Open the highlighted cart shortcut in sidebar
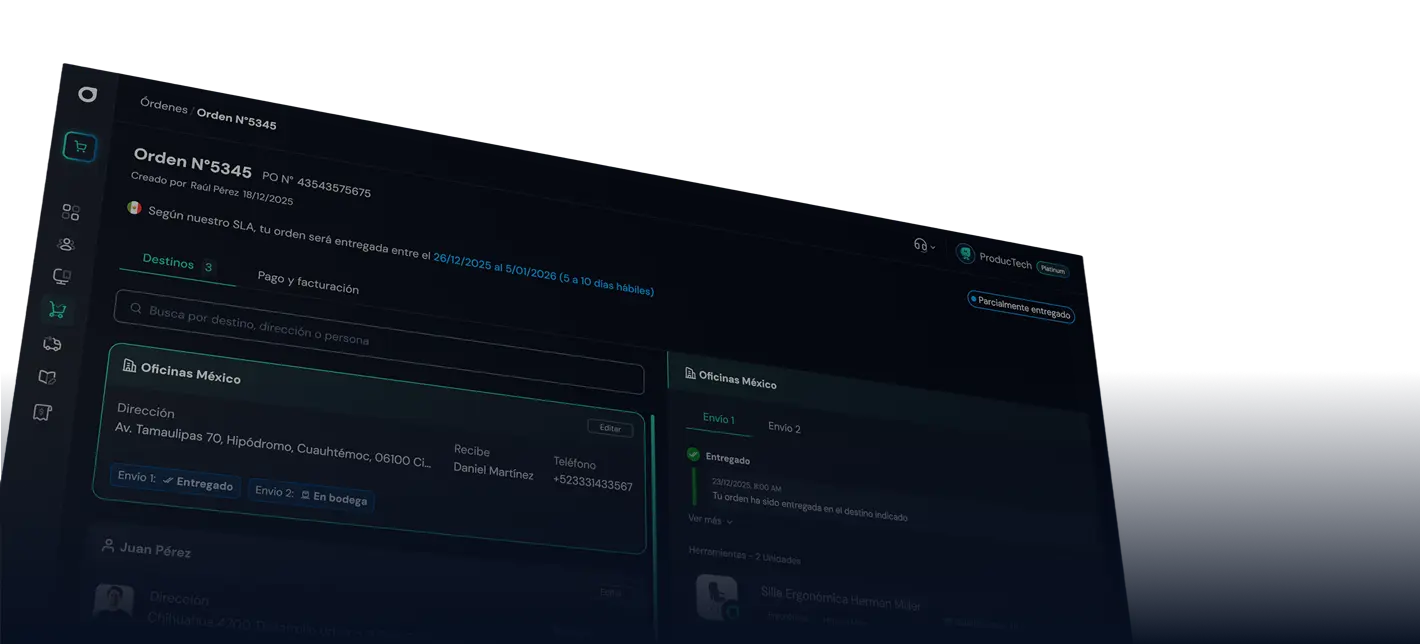The width and height of the screenshot is (1420, 644). (80, 147)
